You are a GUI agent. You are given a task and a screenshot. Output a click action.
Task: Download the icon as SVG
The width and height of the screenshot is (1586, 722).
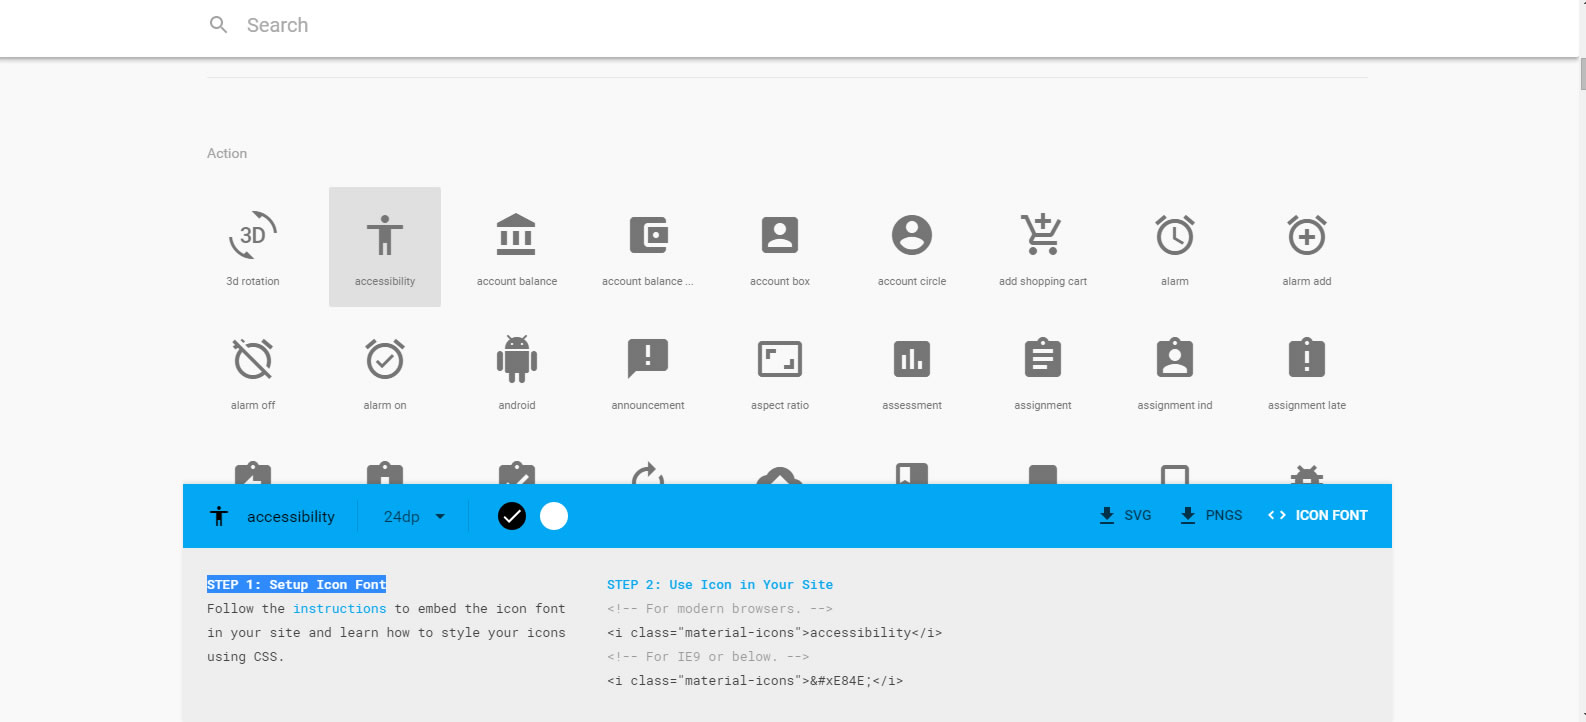pos(1125,515)
